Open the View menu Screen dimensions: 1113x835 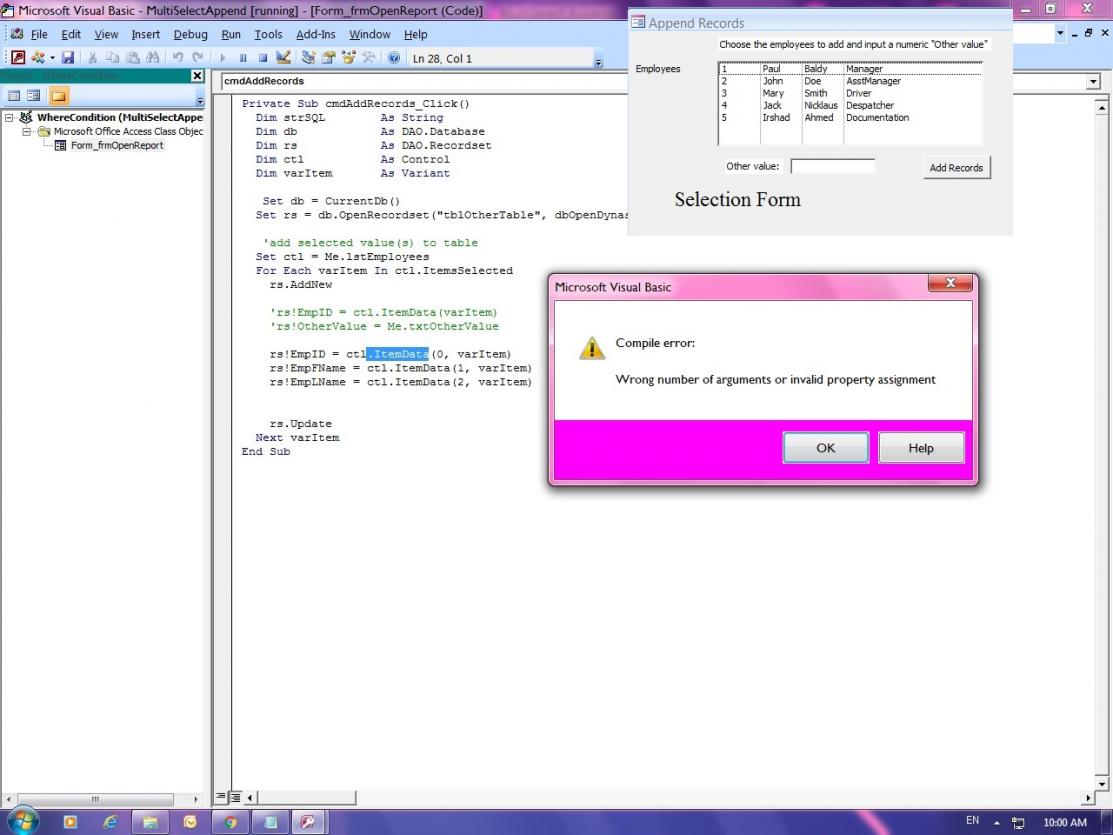pos(106,34)
